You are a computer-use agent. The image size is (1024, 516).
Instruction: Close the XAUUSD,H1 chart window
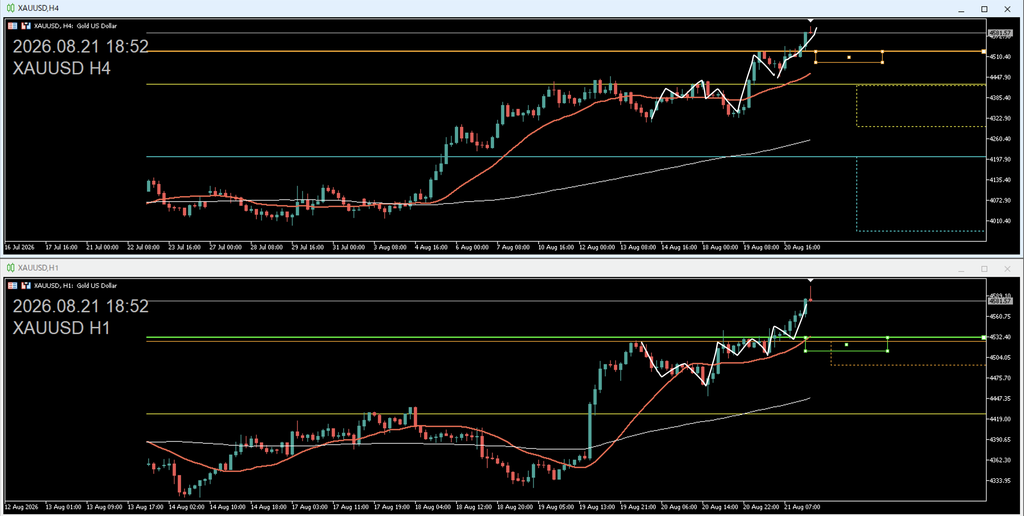point(1007,268)
